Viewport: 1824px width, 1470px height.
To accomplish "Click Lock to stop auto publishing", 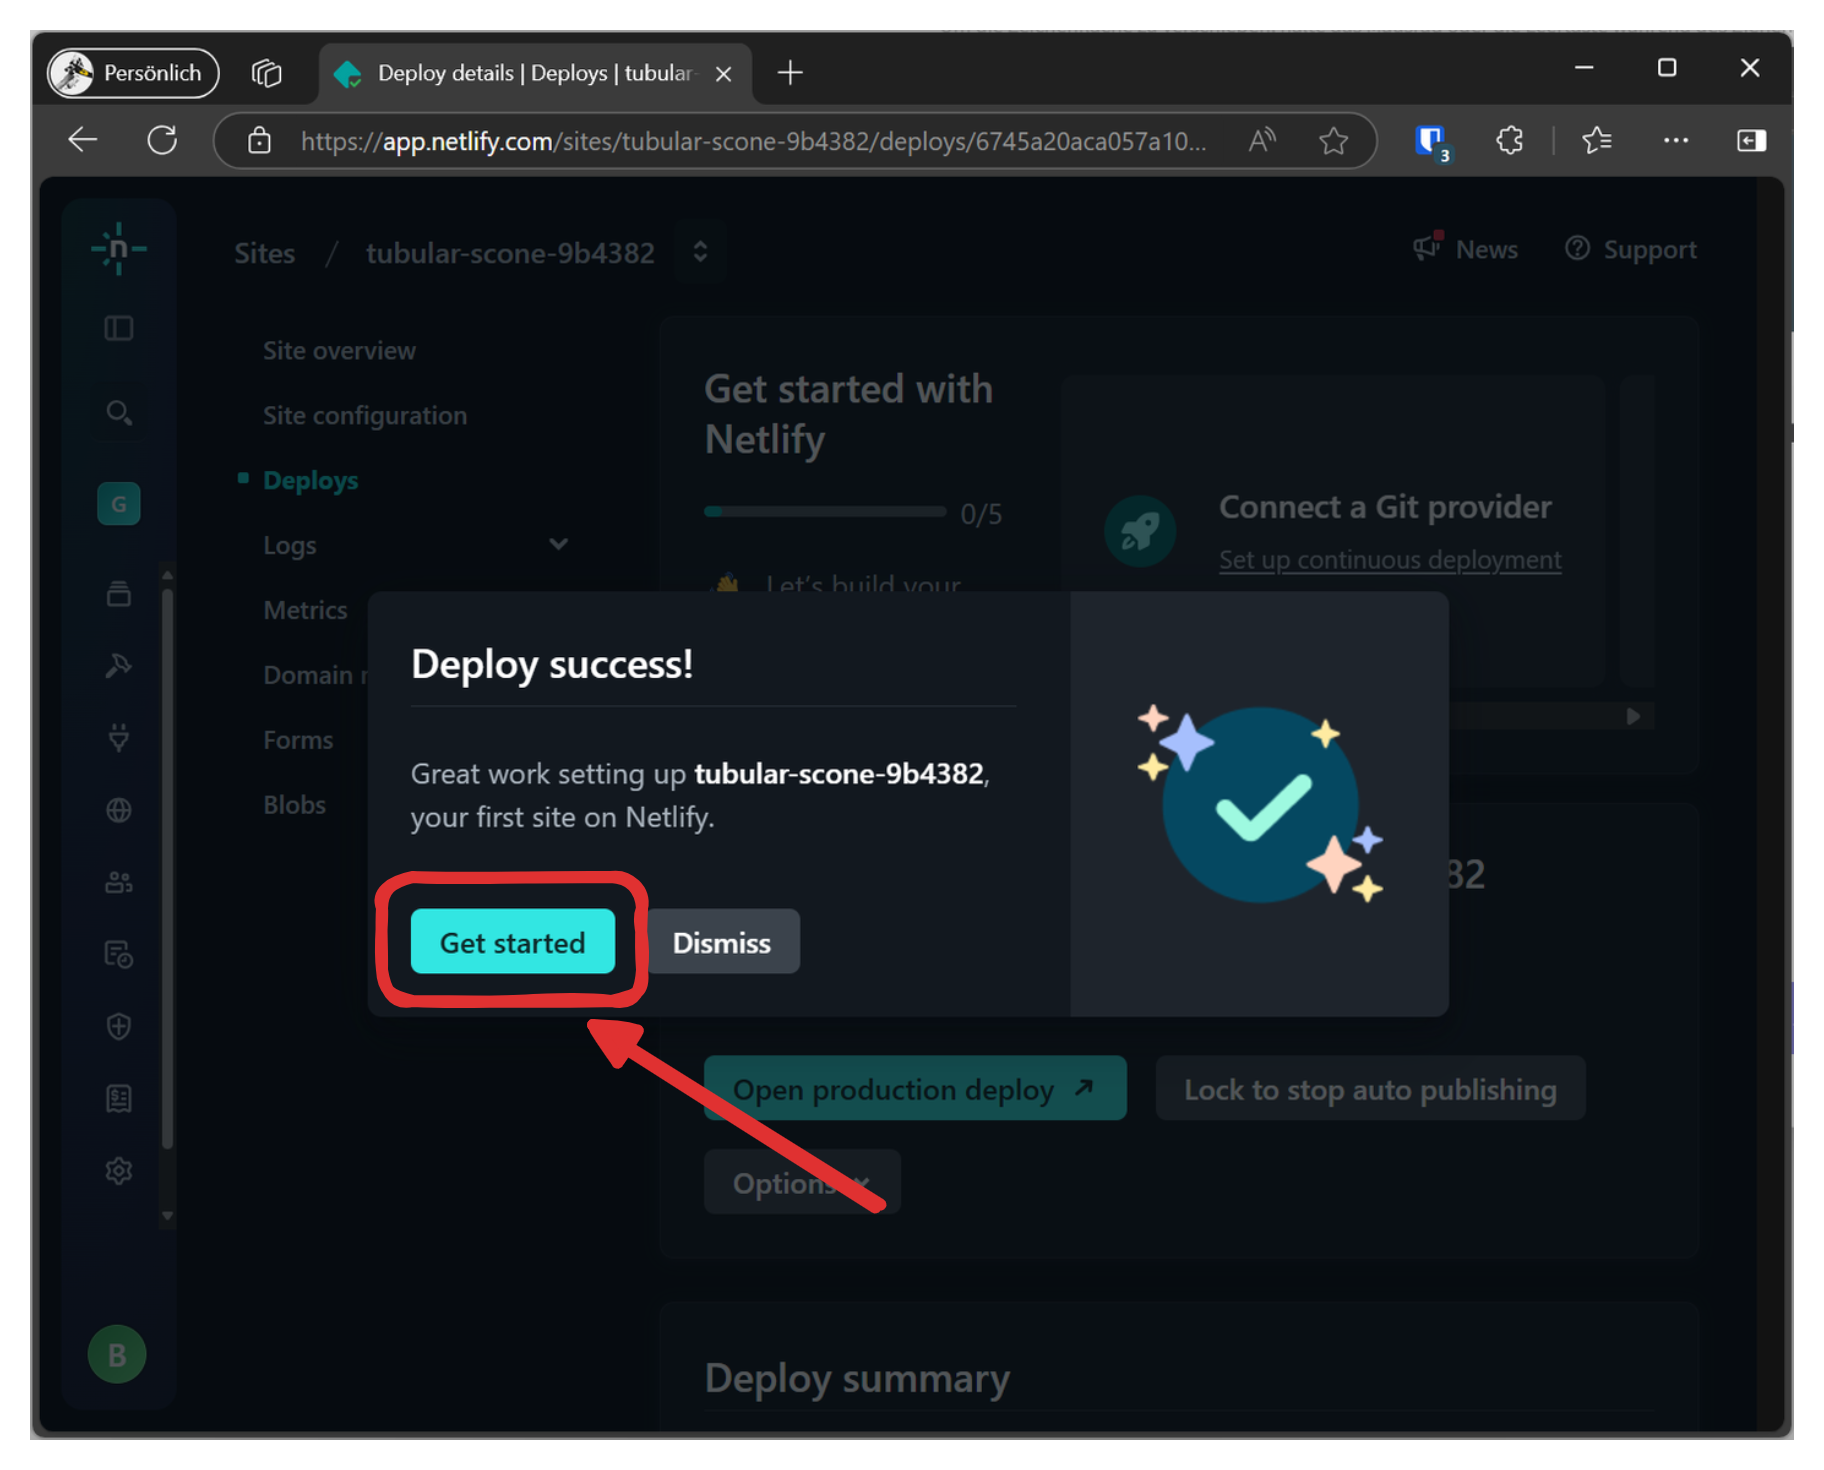I will (1370, 1089).
